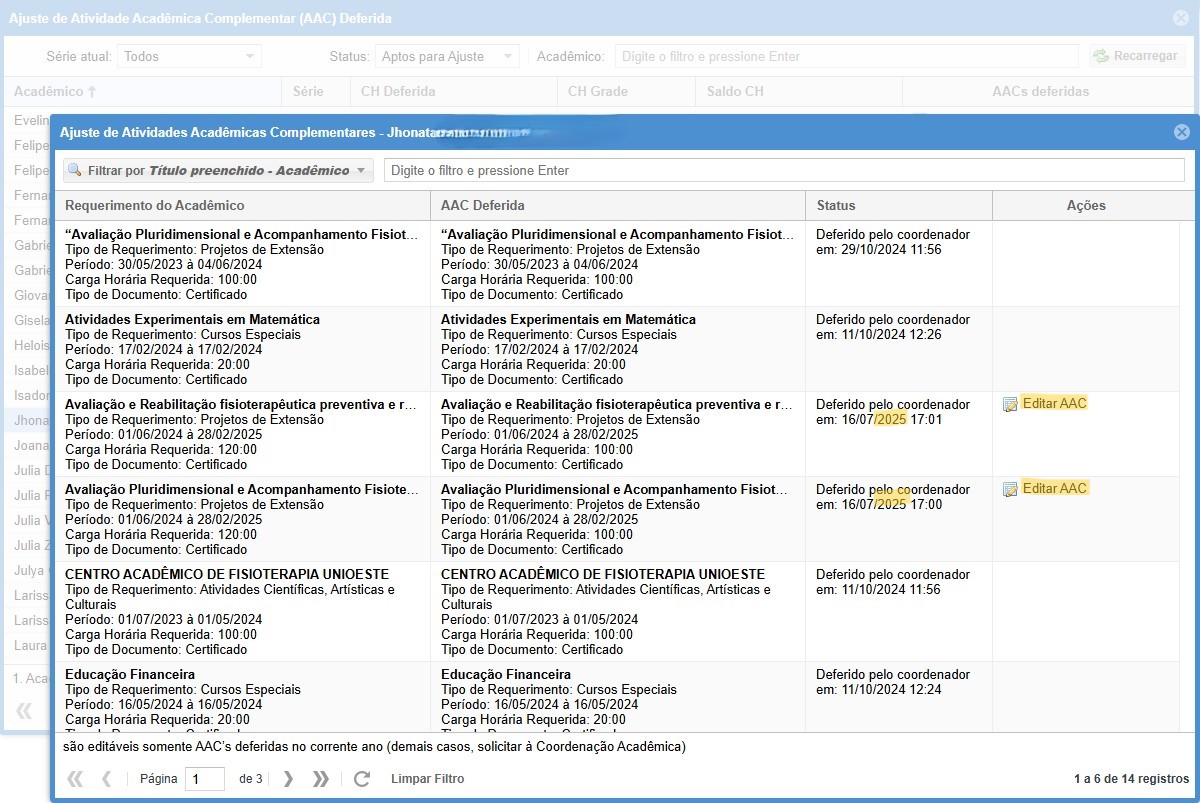This screenshot has height=803, width=1200.
Task: Click the refresh icon in the pagination bar
Action: [x=362, y=779]
